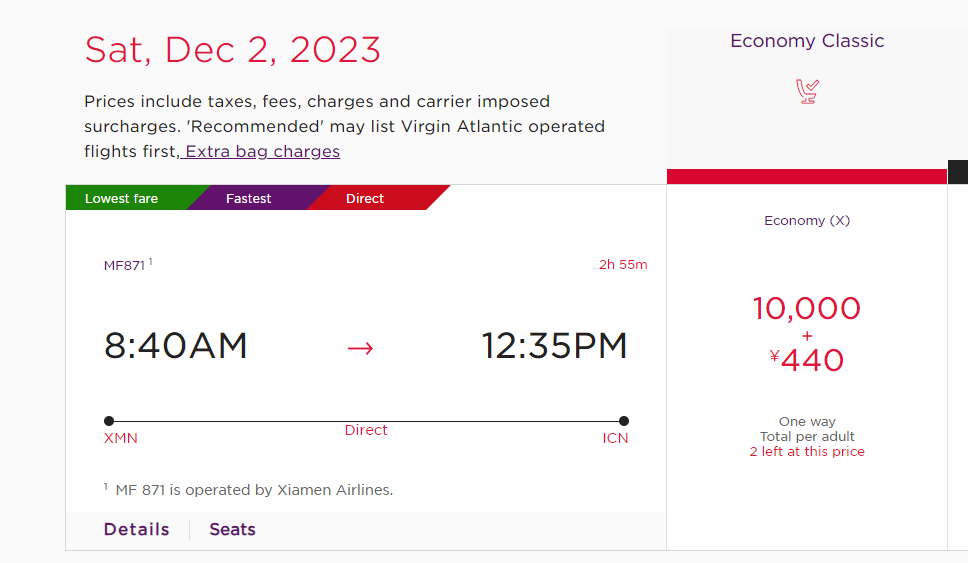Click the XMN origin dot on the route line
The width and height of the screenshot is (968, 563).
point(109,421)
